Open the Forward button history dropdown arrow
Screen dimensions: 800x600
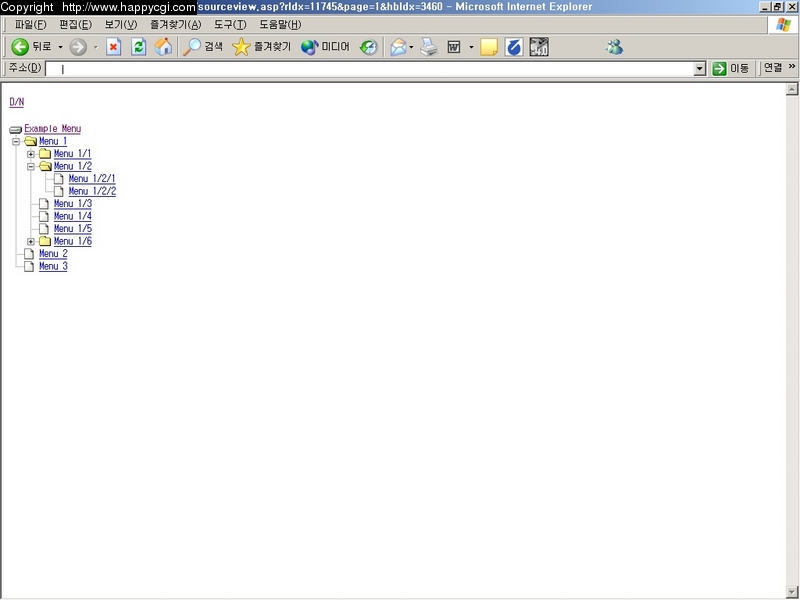[x=95, y=47]
